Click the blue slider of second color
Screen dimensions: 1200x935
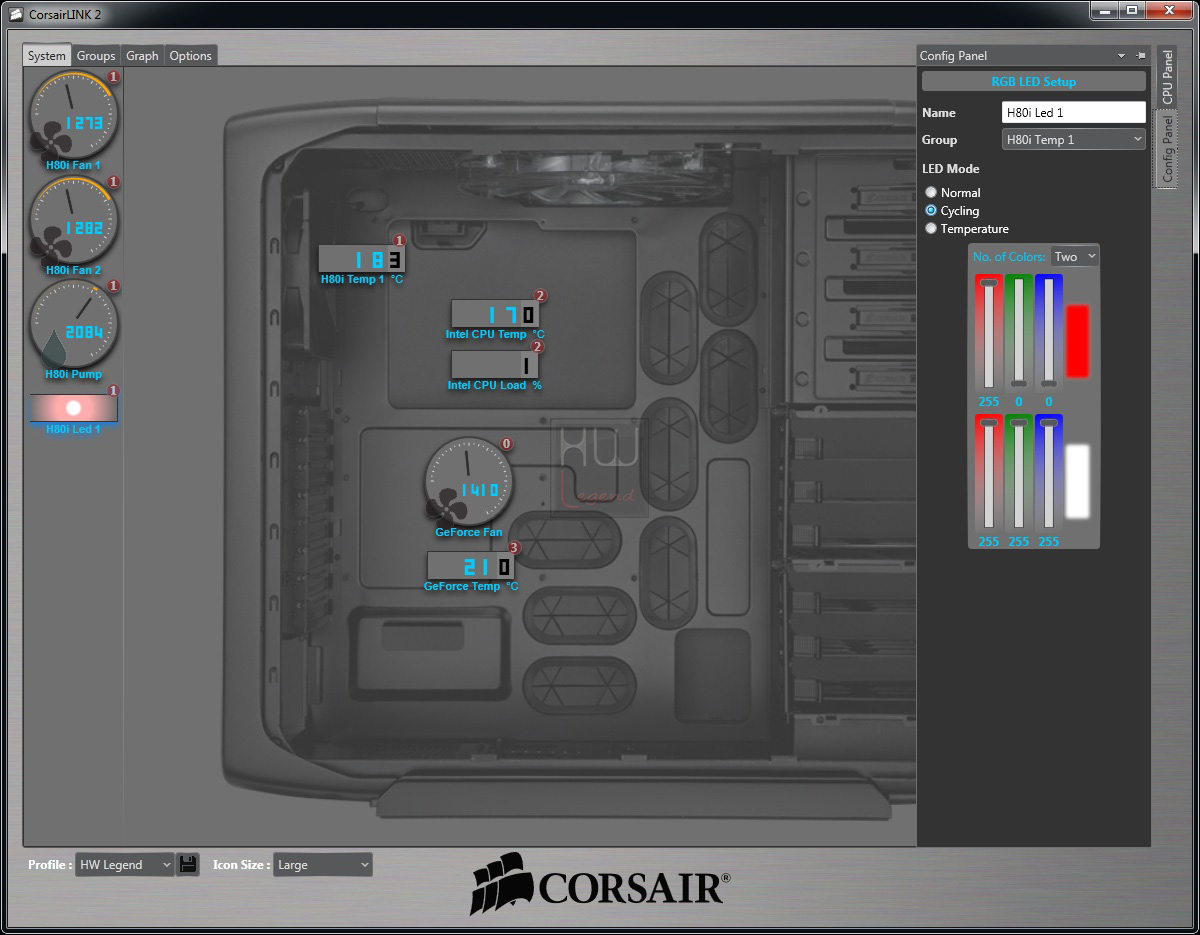[x=1049, y=473]
